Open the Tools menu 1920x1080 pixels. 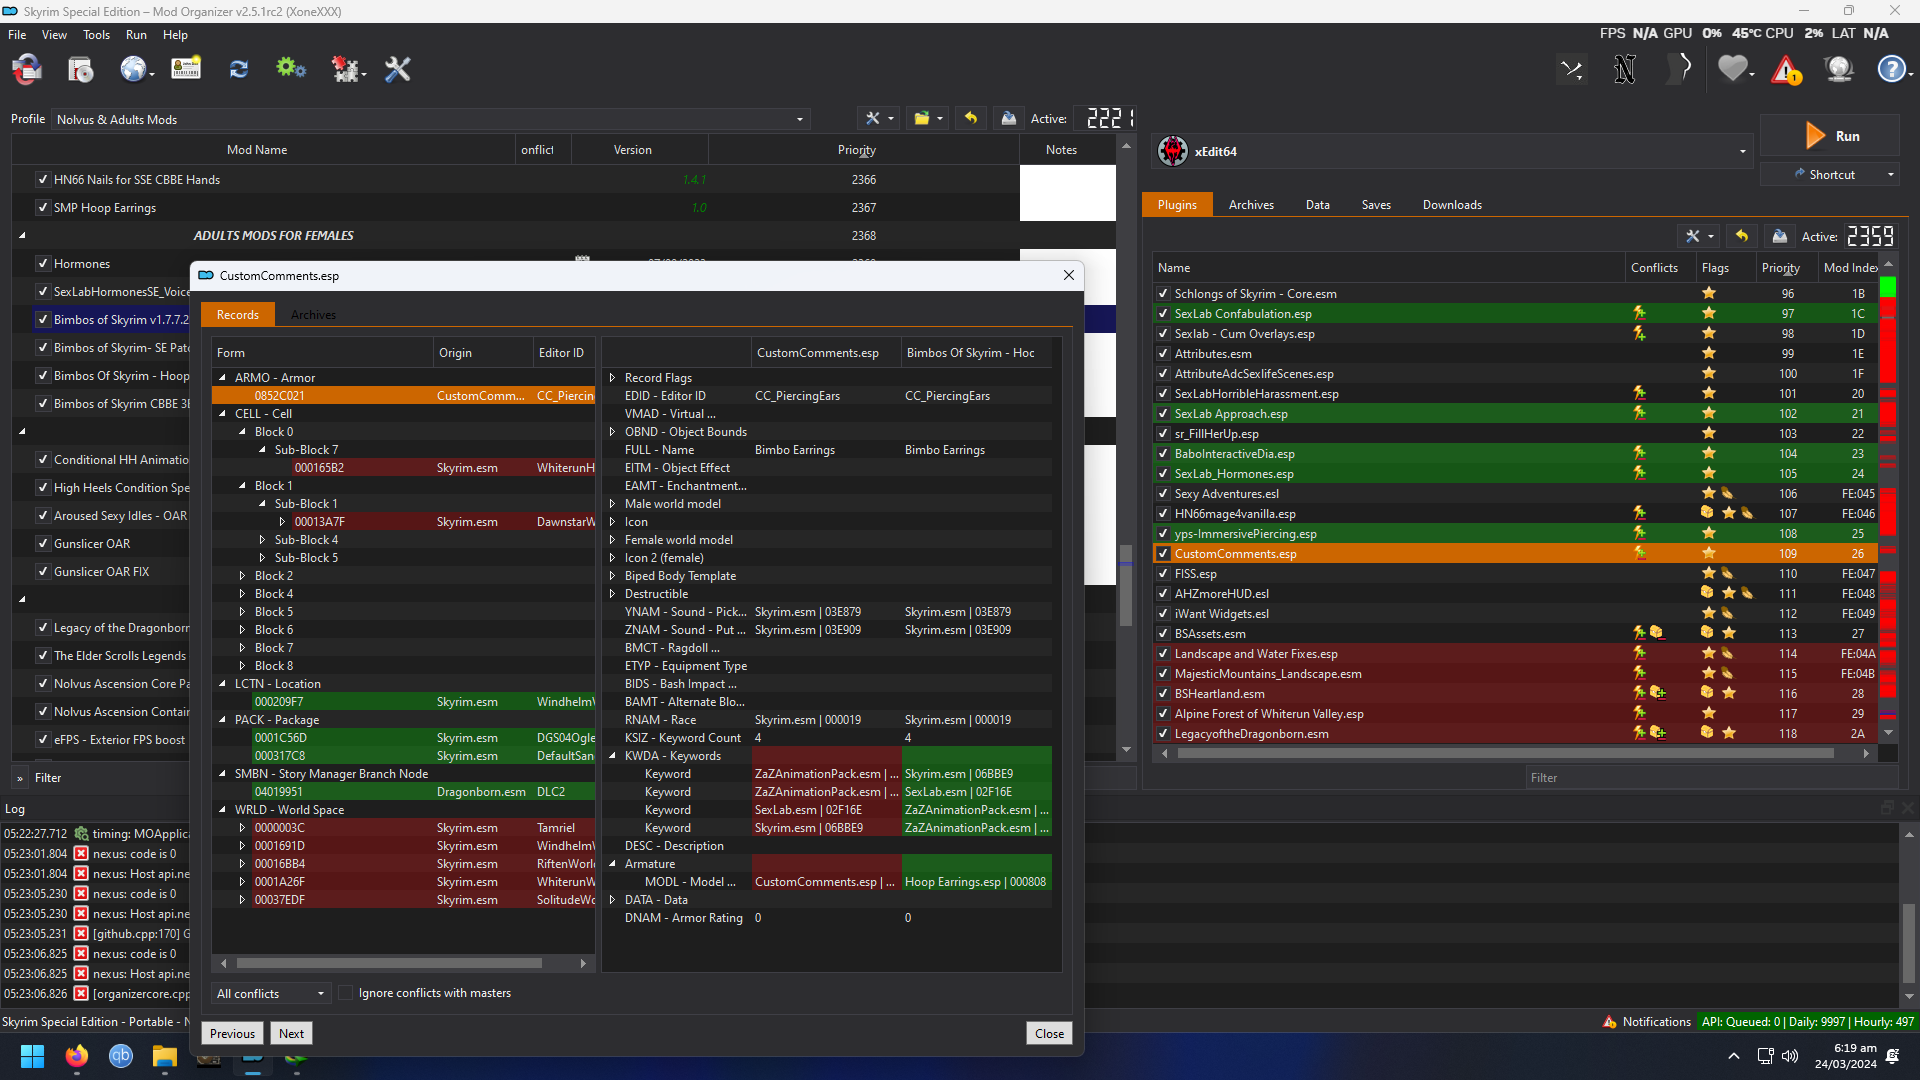(96, 35)
